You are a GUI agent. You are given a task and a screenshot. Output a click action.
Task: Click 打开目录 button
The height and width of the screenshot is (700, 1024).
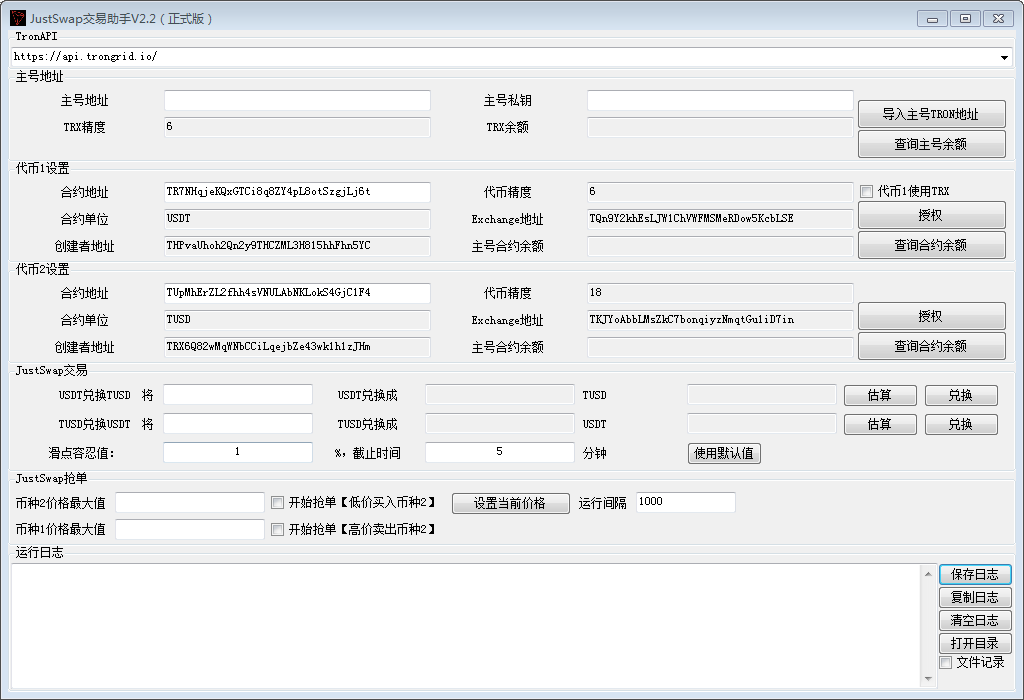(975, 643)
